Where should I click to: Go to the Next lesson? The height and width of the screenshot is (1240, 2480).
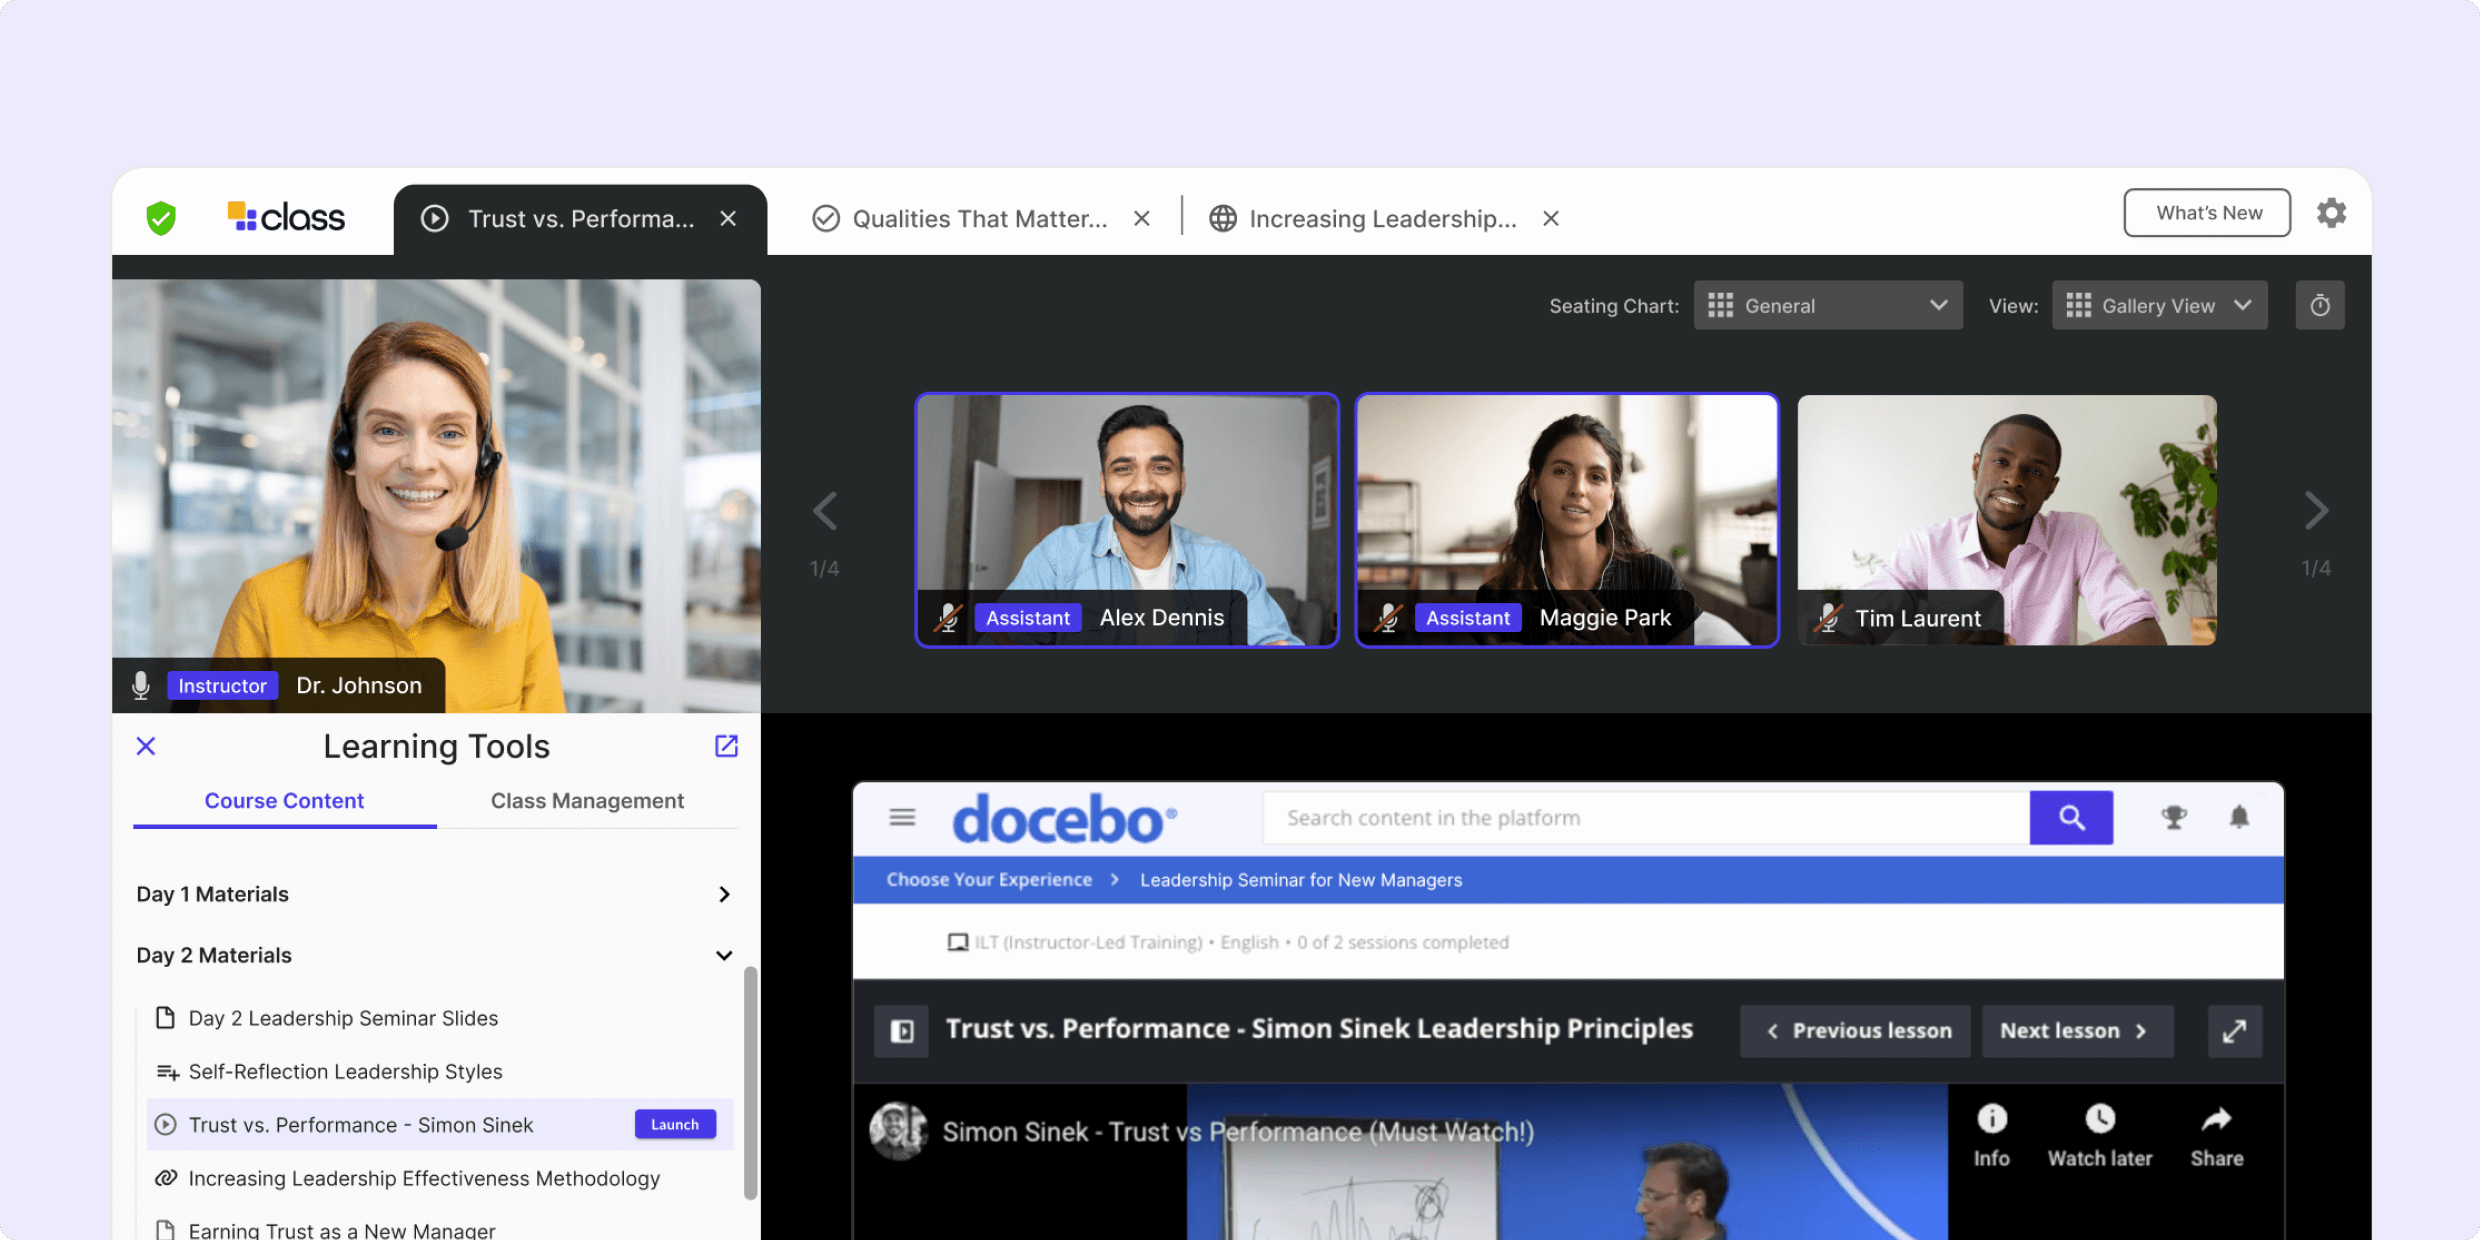tap(2077, 1030)
